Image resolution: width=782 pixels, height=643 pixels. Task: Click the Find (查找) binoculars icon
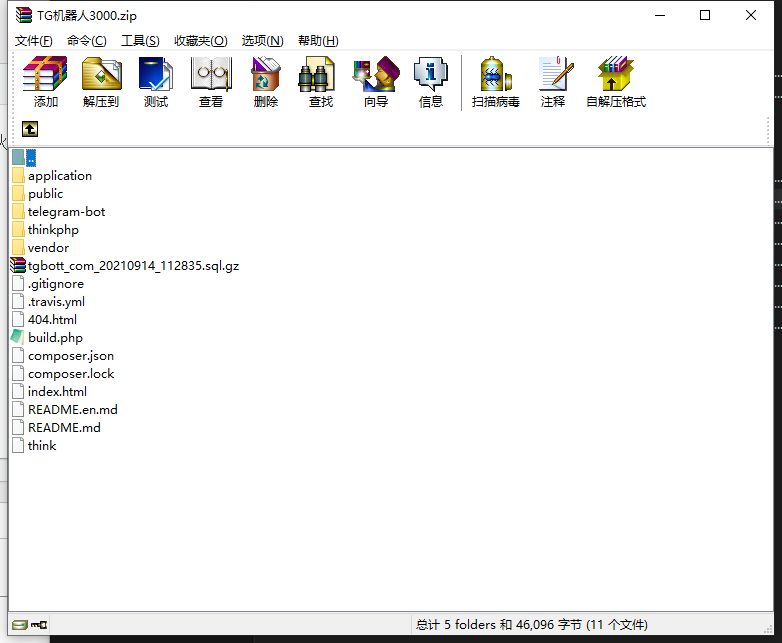(317, 74)
